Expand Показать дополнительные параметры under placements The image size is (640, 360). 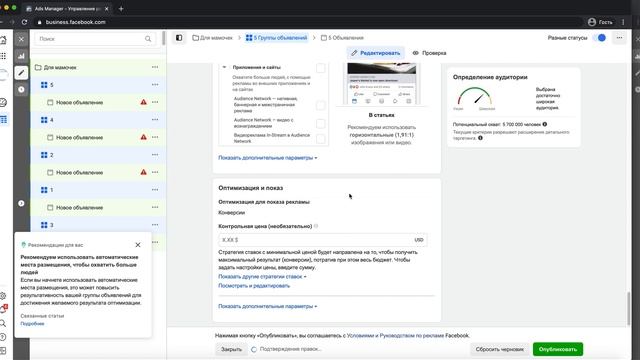click(268, 158)
